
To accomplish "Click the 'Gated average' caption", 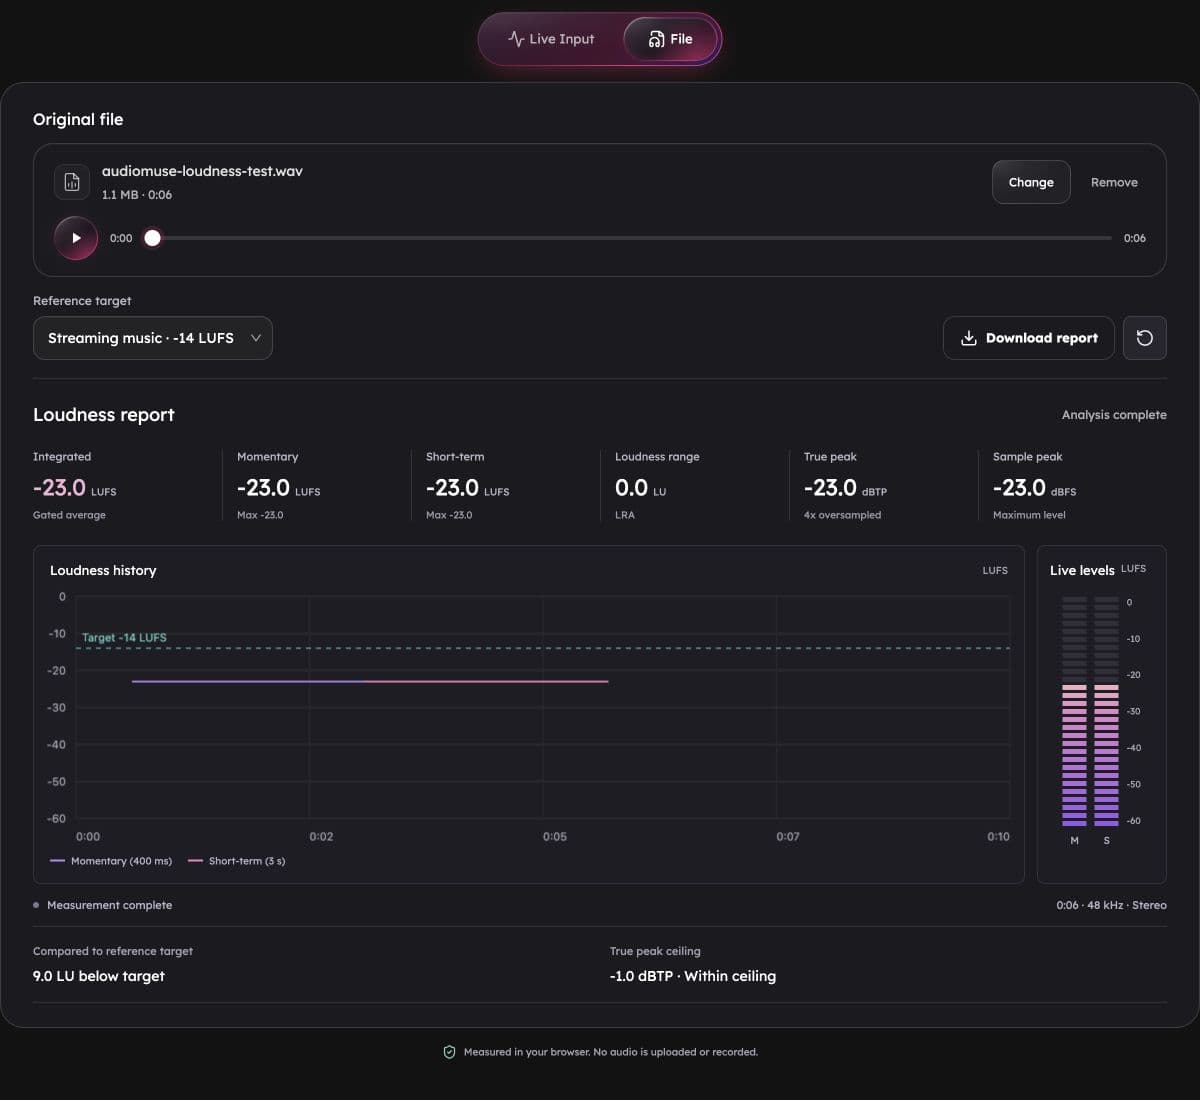I will pos(69,515).
